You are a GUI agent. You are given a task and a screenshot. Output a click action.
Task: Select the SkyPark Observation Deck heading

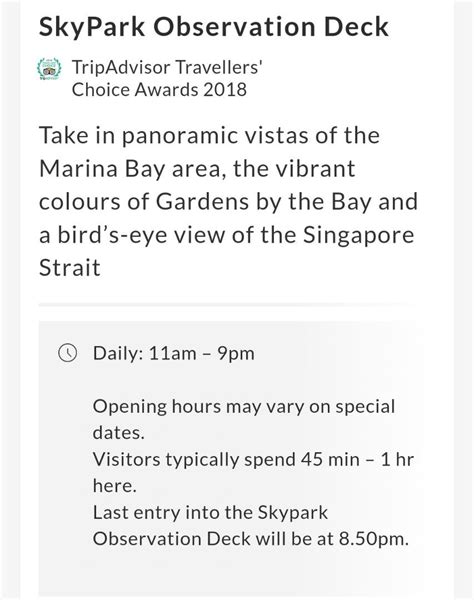tap(213, 27)
